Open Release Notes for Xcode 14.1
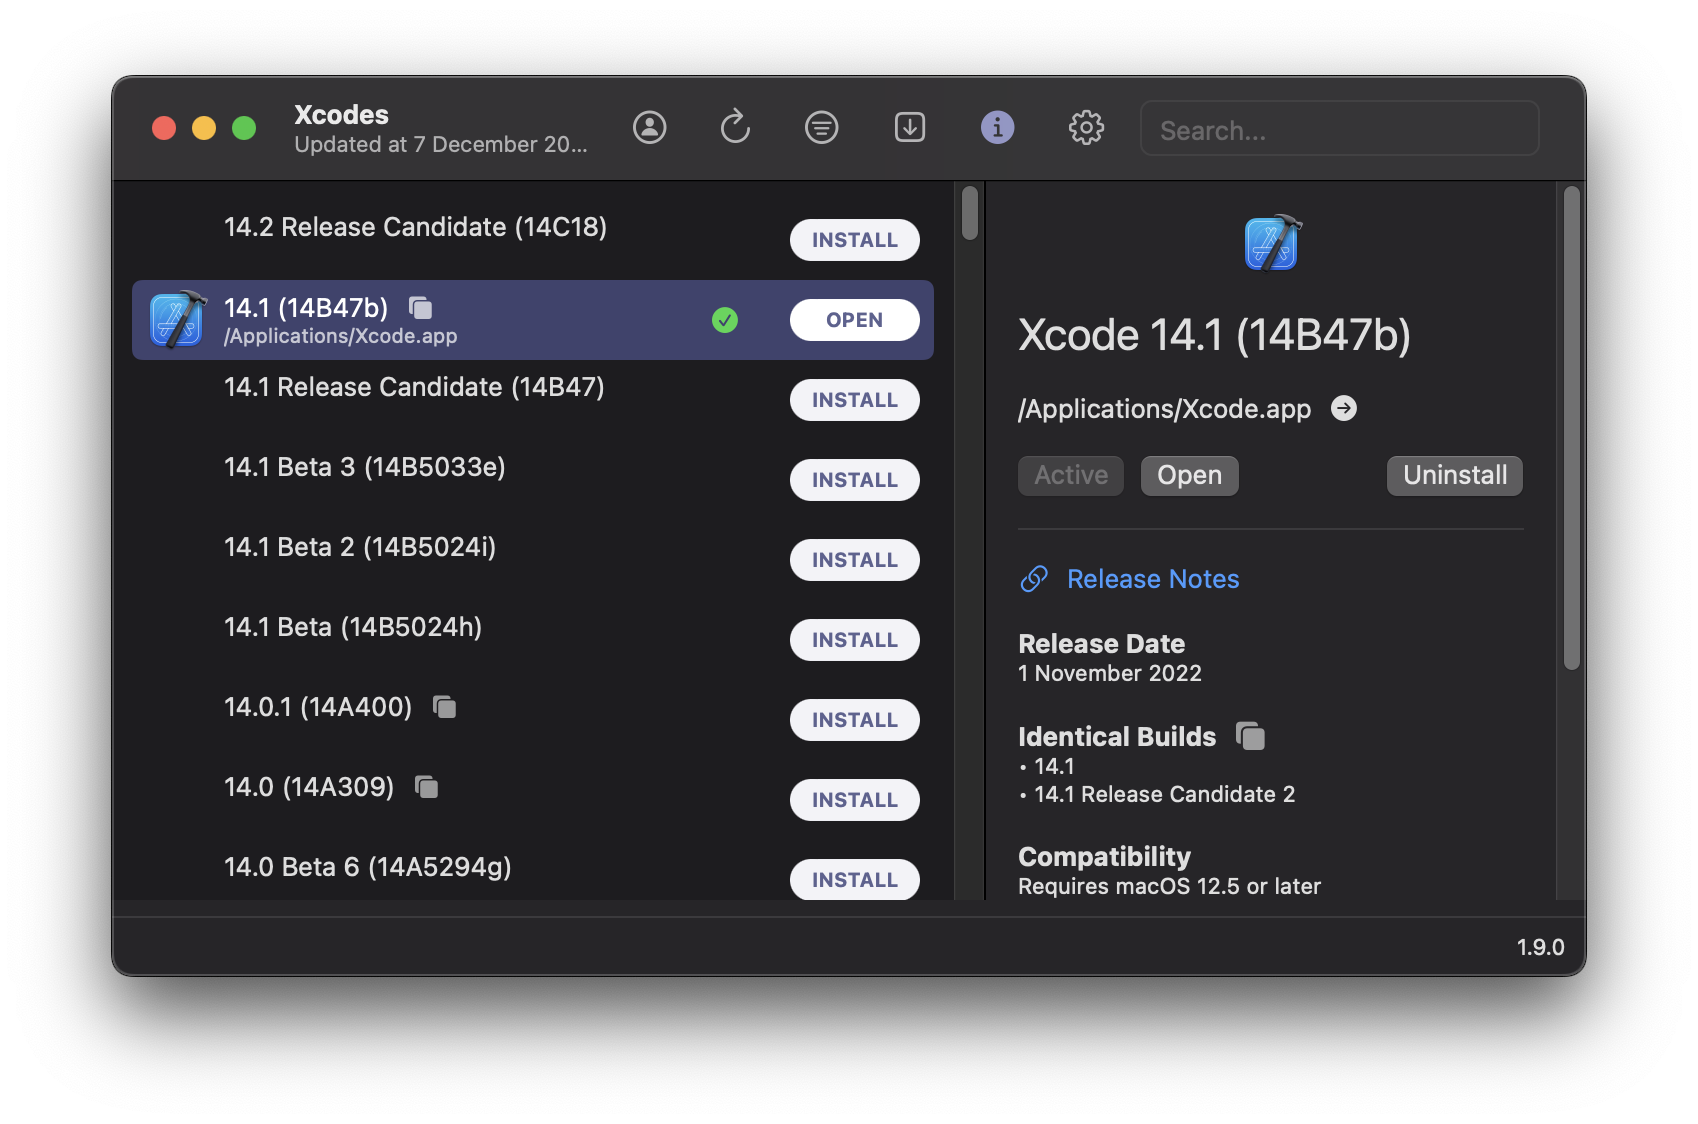Screen dimensions: 1698x1124 pyautogui.click(x=1152, y=578)
